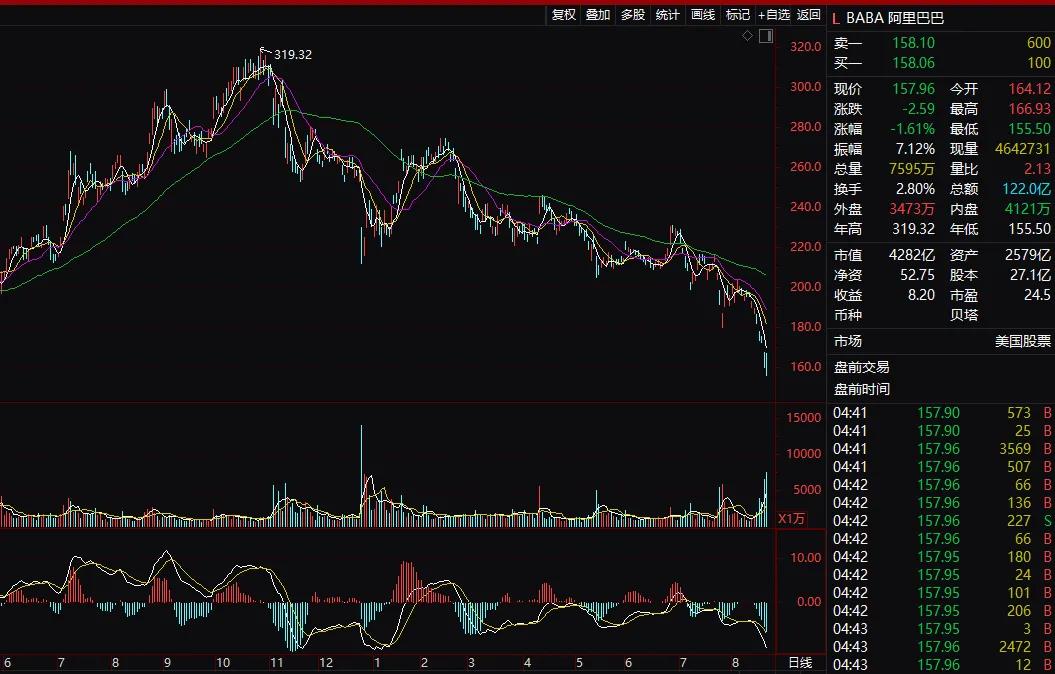Click the 盘前交易 pre-market section header
The width and height of the screenshot is (1055, 674).
pyautogui.click(x=861, y=367)
